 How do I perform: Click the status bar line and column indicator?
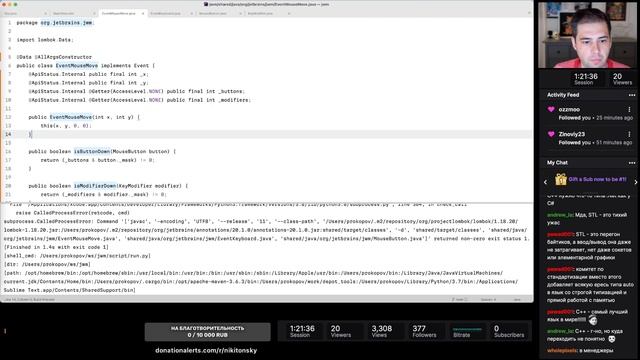click(x=29, y=300)
